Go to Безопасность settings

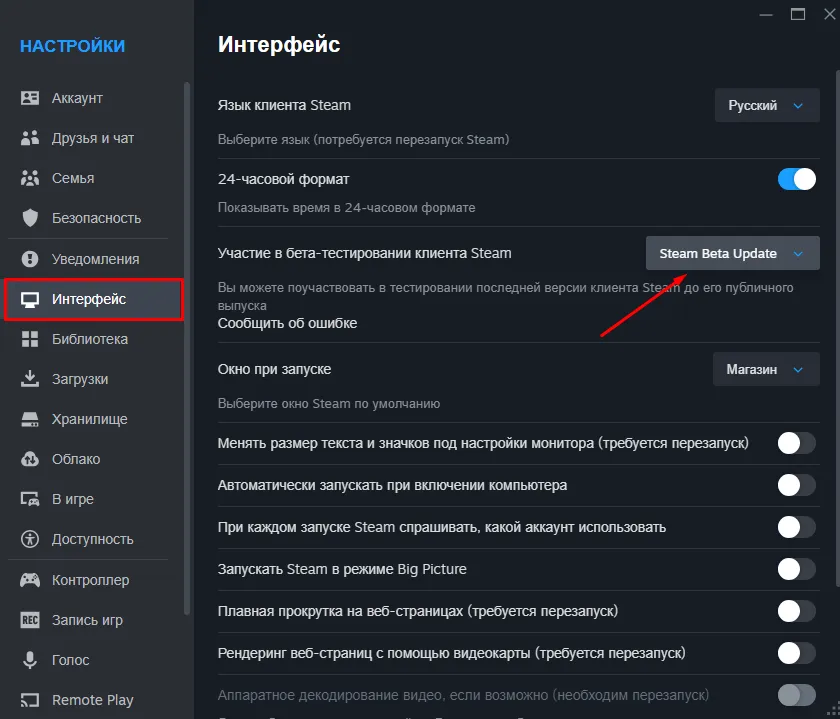(x=94, y=218)
